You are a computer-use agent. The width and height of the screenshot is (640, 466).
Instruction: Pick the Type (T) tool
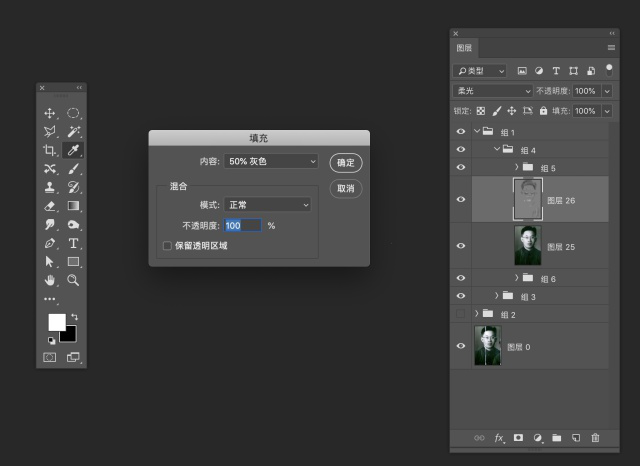73,243
